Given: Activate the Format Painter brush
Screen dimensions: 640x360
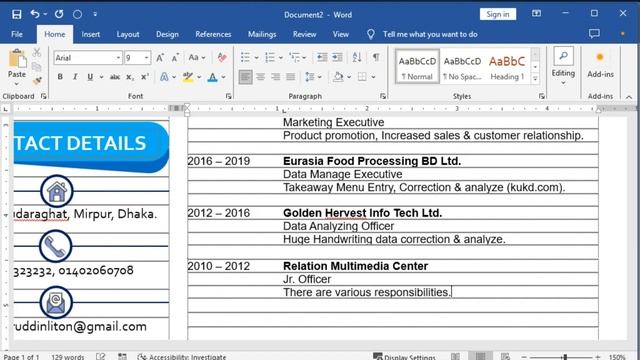Looking at the screenshot, I should pyautogui.click(x=37, y=81).
